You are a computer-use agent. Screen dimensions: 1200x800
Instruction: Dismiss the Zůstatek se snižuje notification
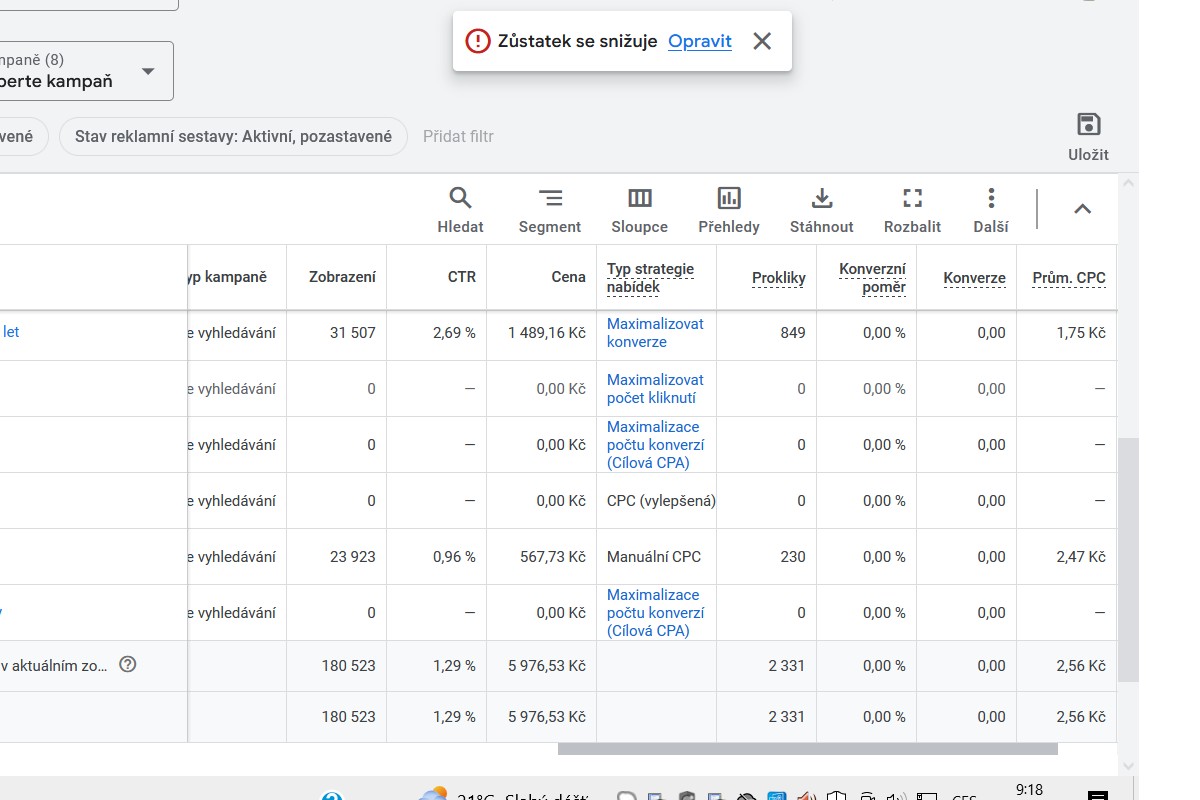762,41
